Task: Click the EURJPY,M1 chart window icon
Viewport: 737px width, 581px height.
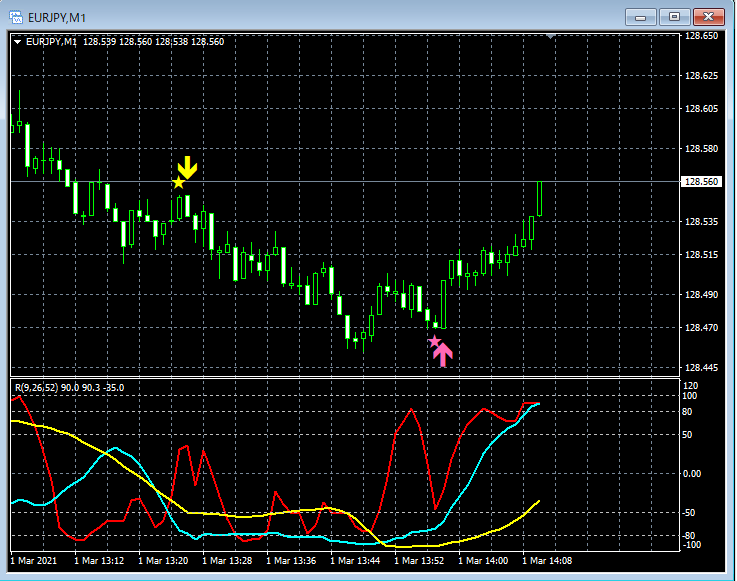Action: [x=16, y=17]
